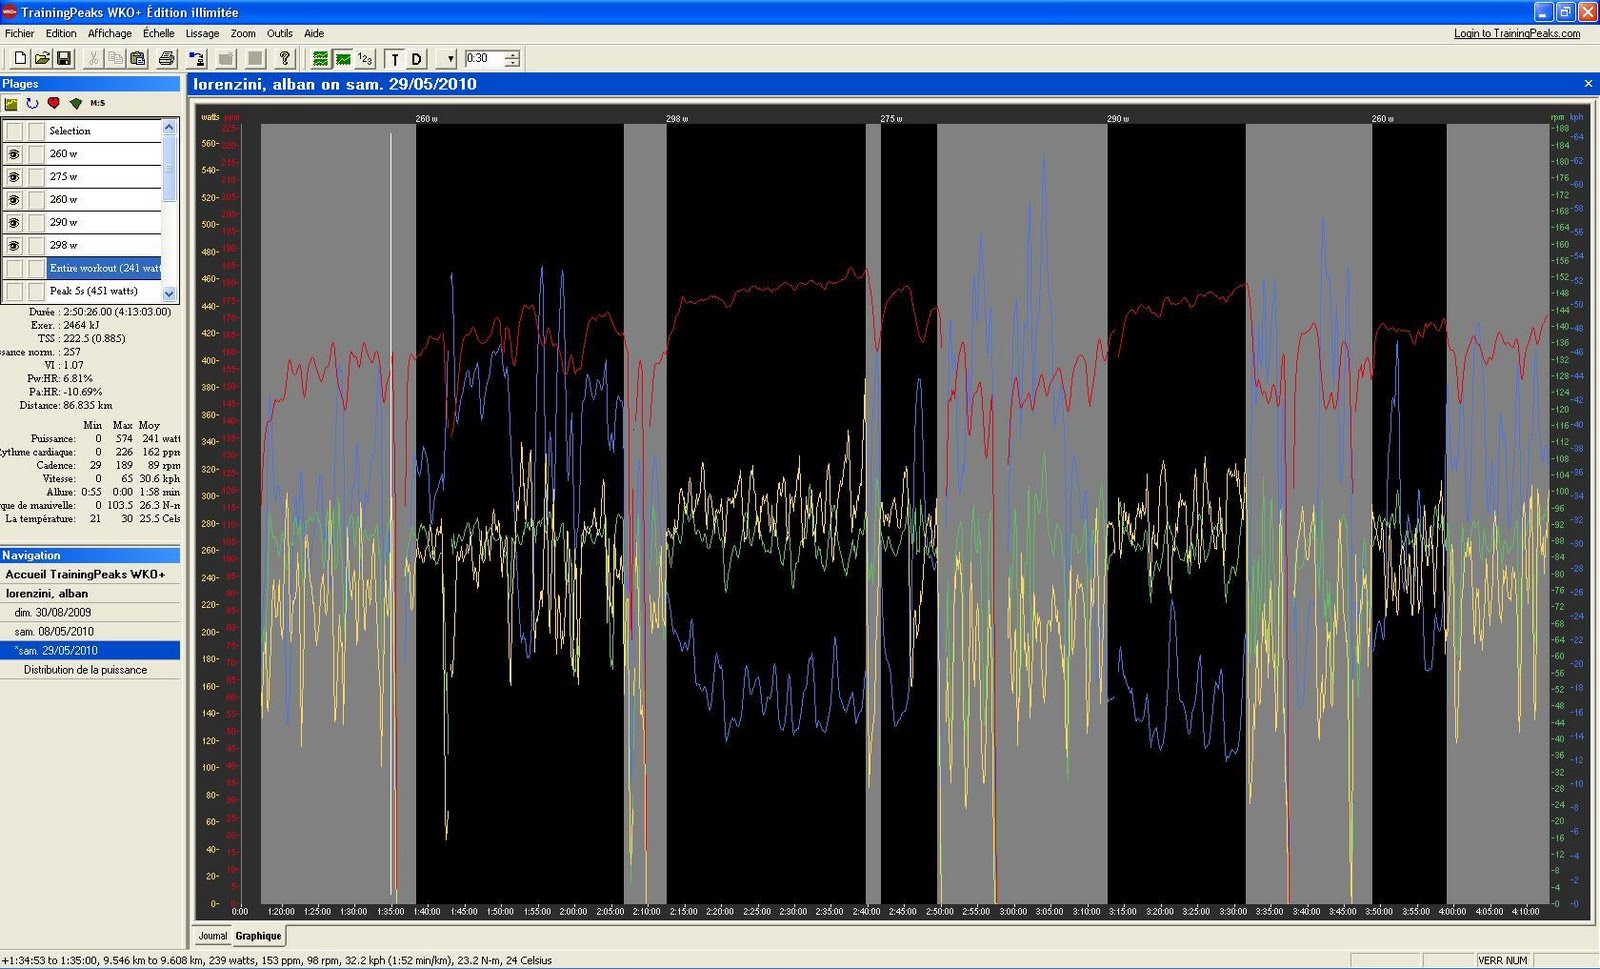The image size is (1600, 969).
Task: Click the green diamond icon in Plages
Action: (76, 103)
